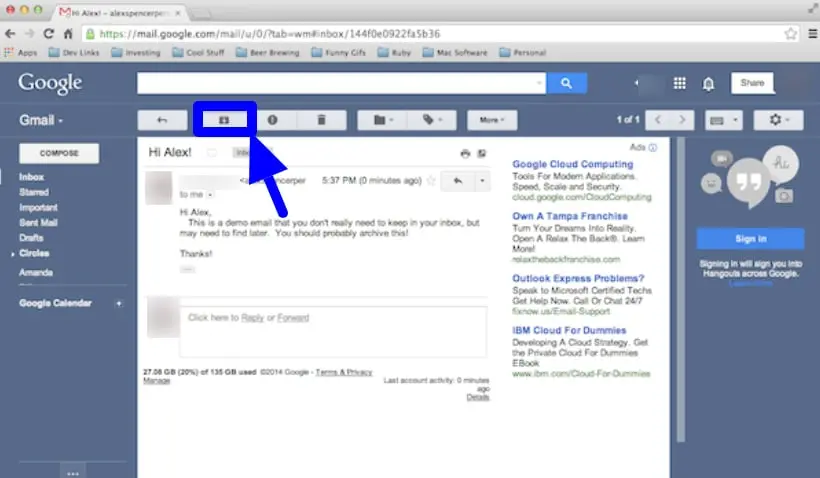This screenshot has height=478, width=820.
Task: Reload the page in browser
Action: pos(49,33)
